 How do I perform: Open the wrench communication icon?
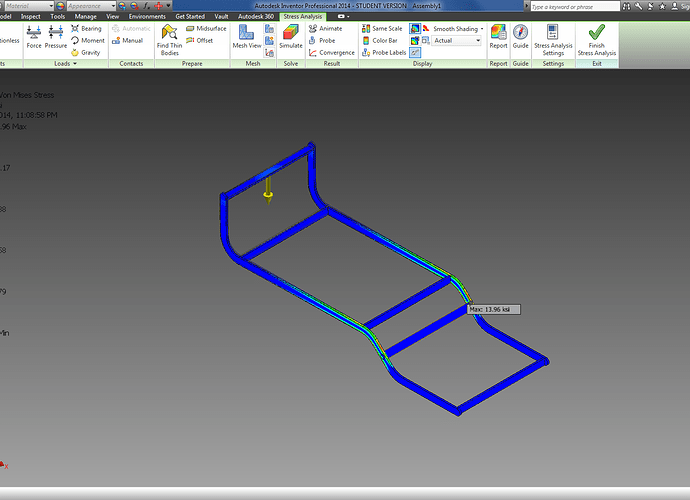click(x=639, y=6)
